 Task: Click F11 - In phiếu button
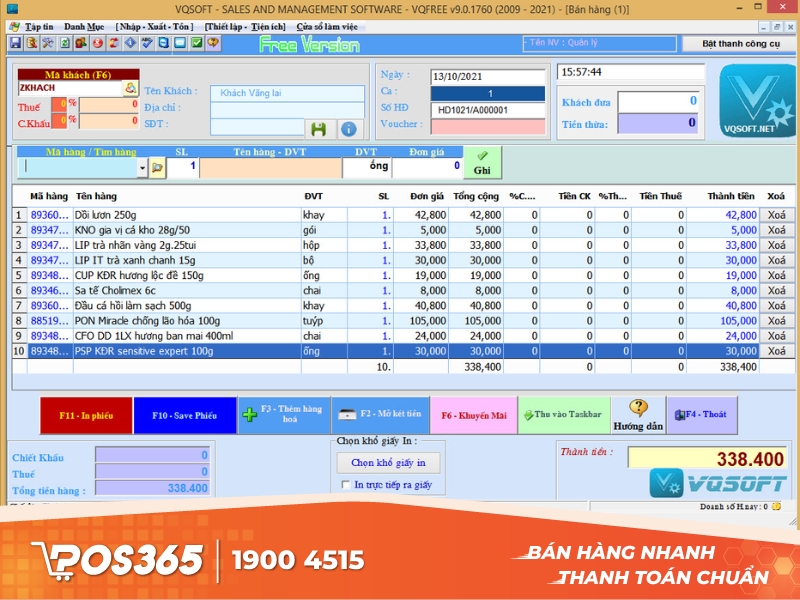tap(86, 415)
